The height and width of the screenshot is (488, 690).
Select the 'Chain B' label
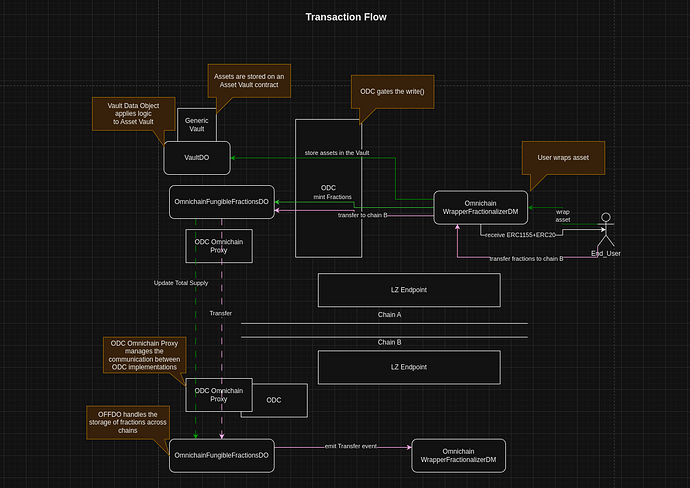(x=389, y=342)
